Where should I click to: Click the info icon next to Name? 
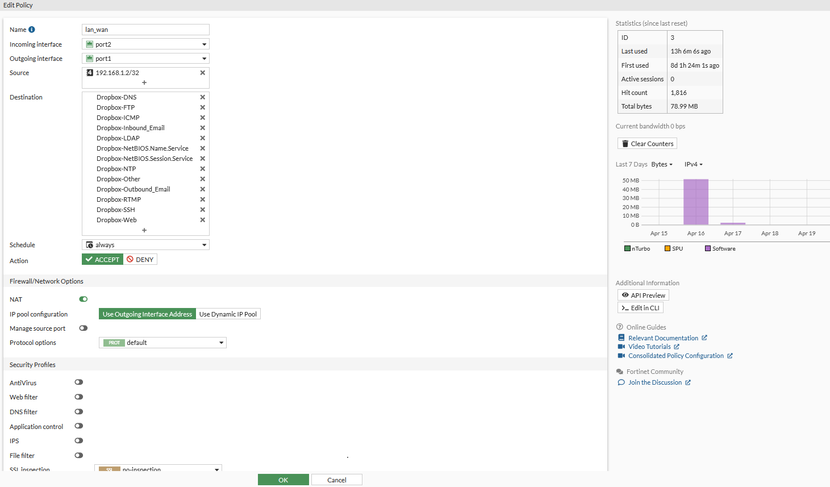[x=32, y=30]
